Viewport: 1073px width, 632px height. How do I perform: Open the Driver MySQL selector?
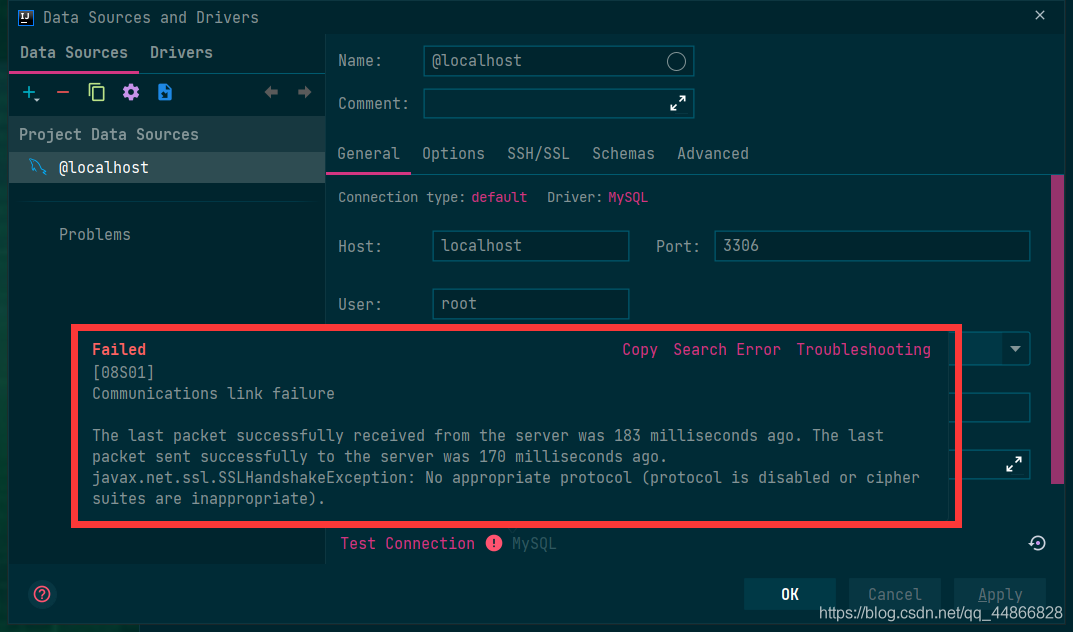point(628,197)
